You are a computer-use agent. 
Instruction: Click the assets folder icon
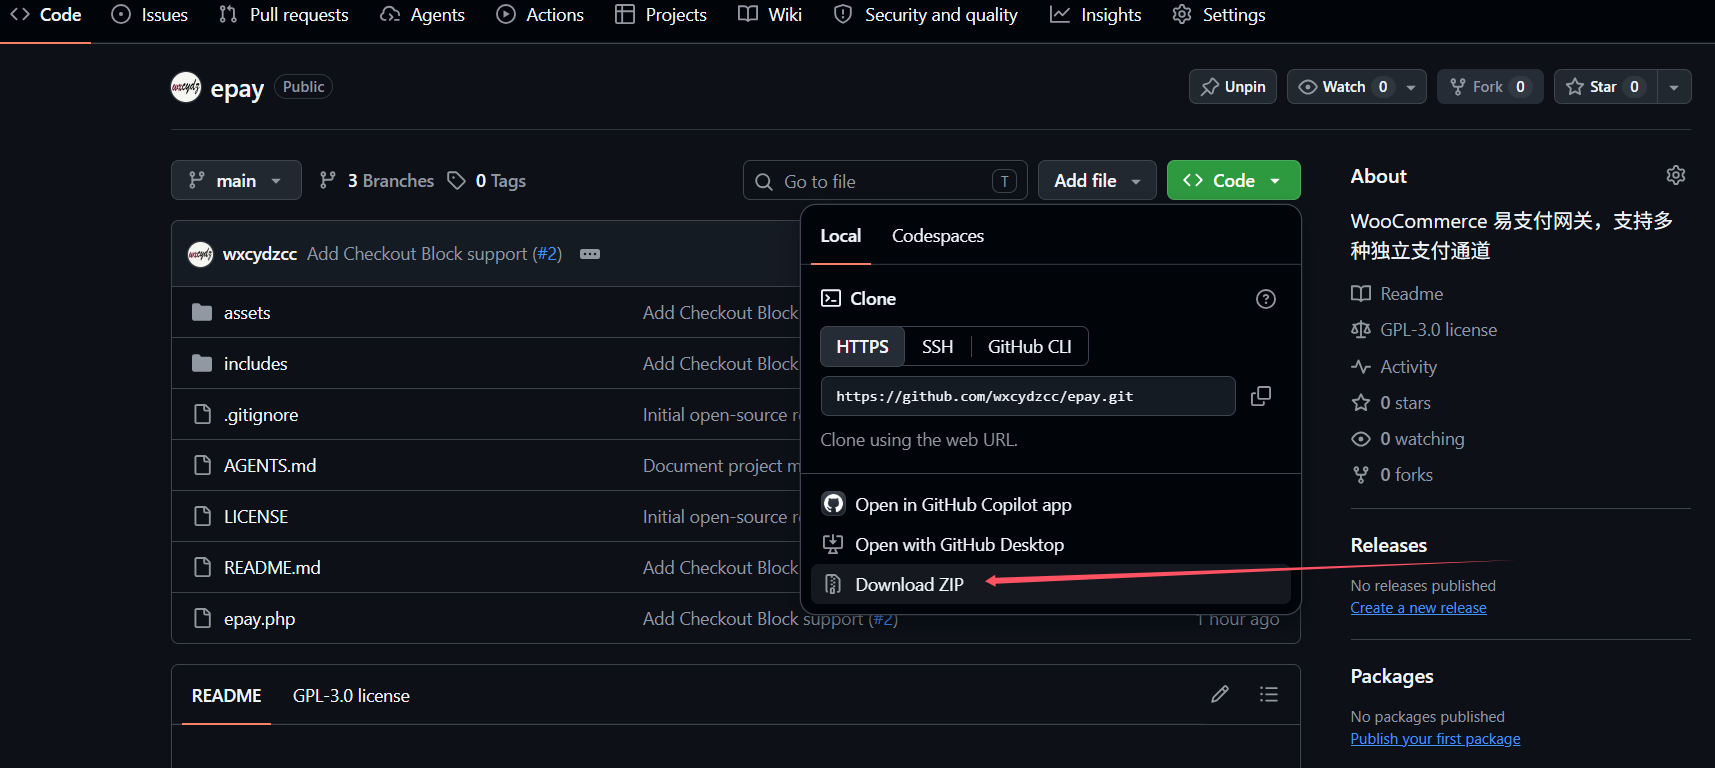tap(202, 312)
